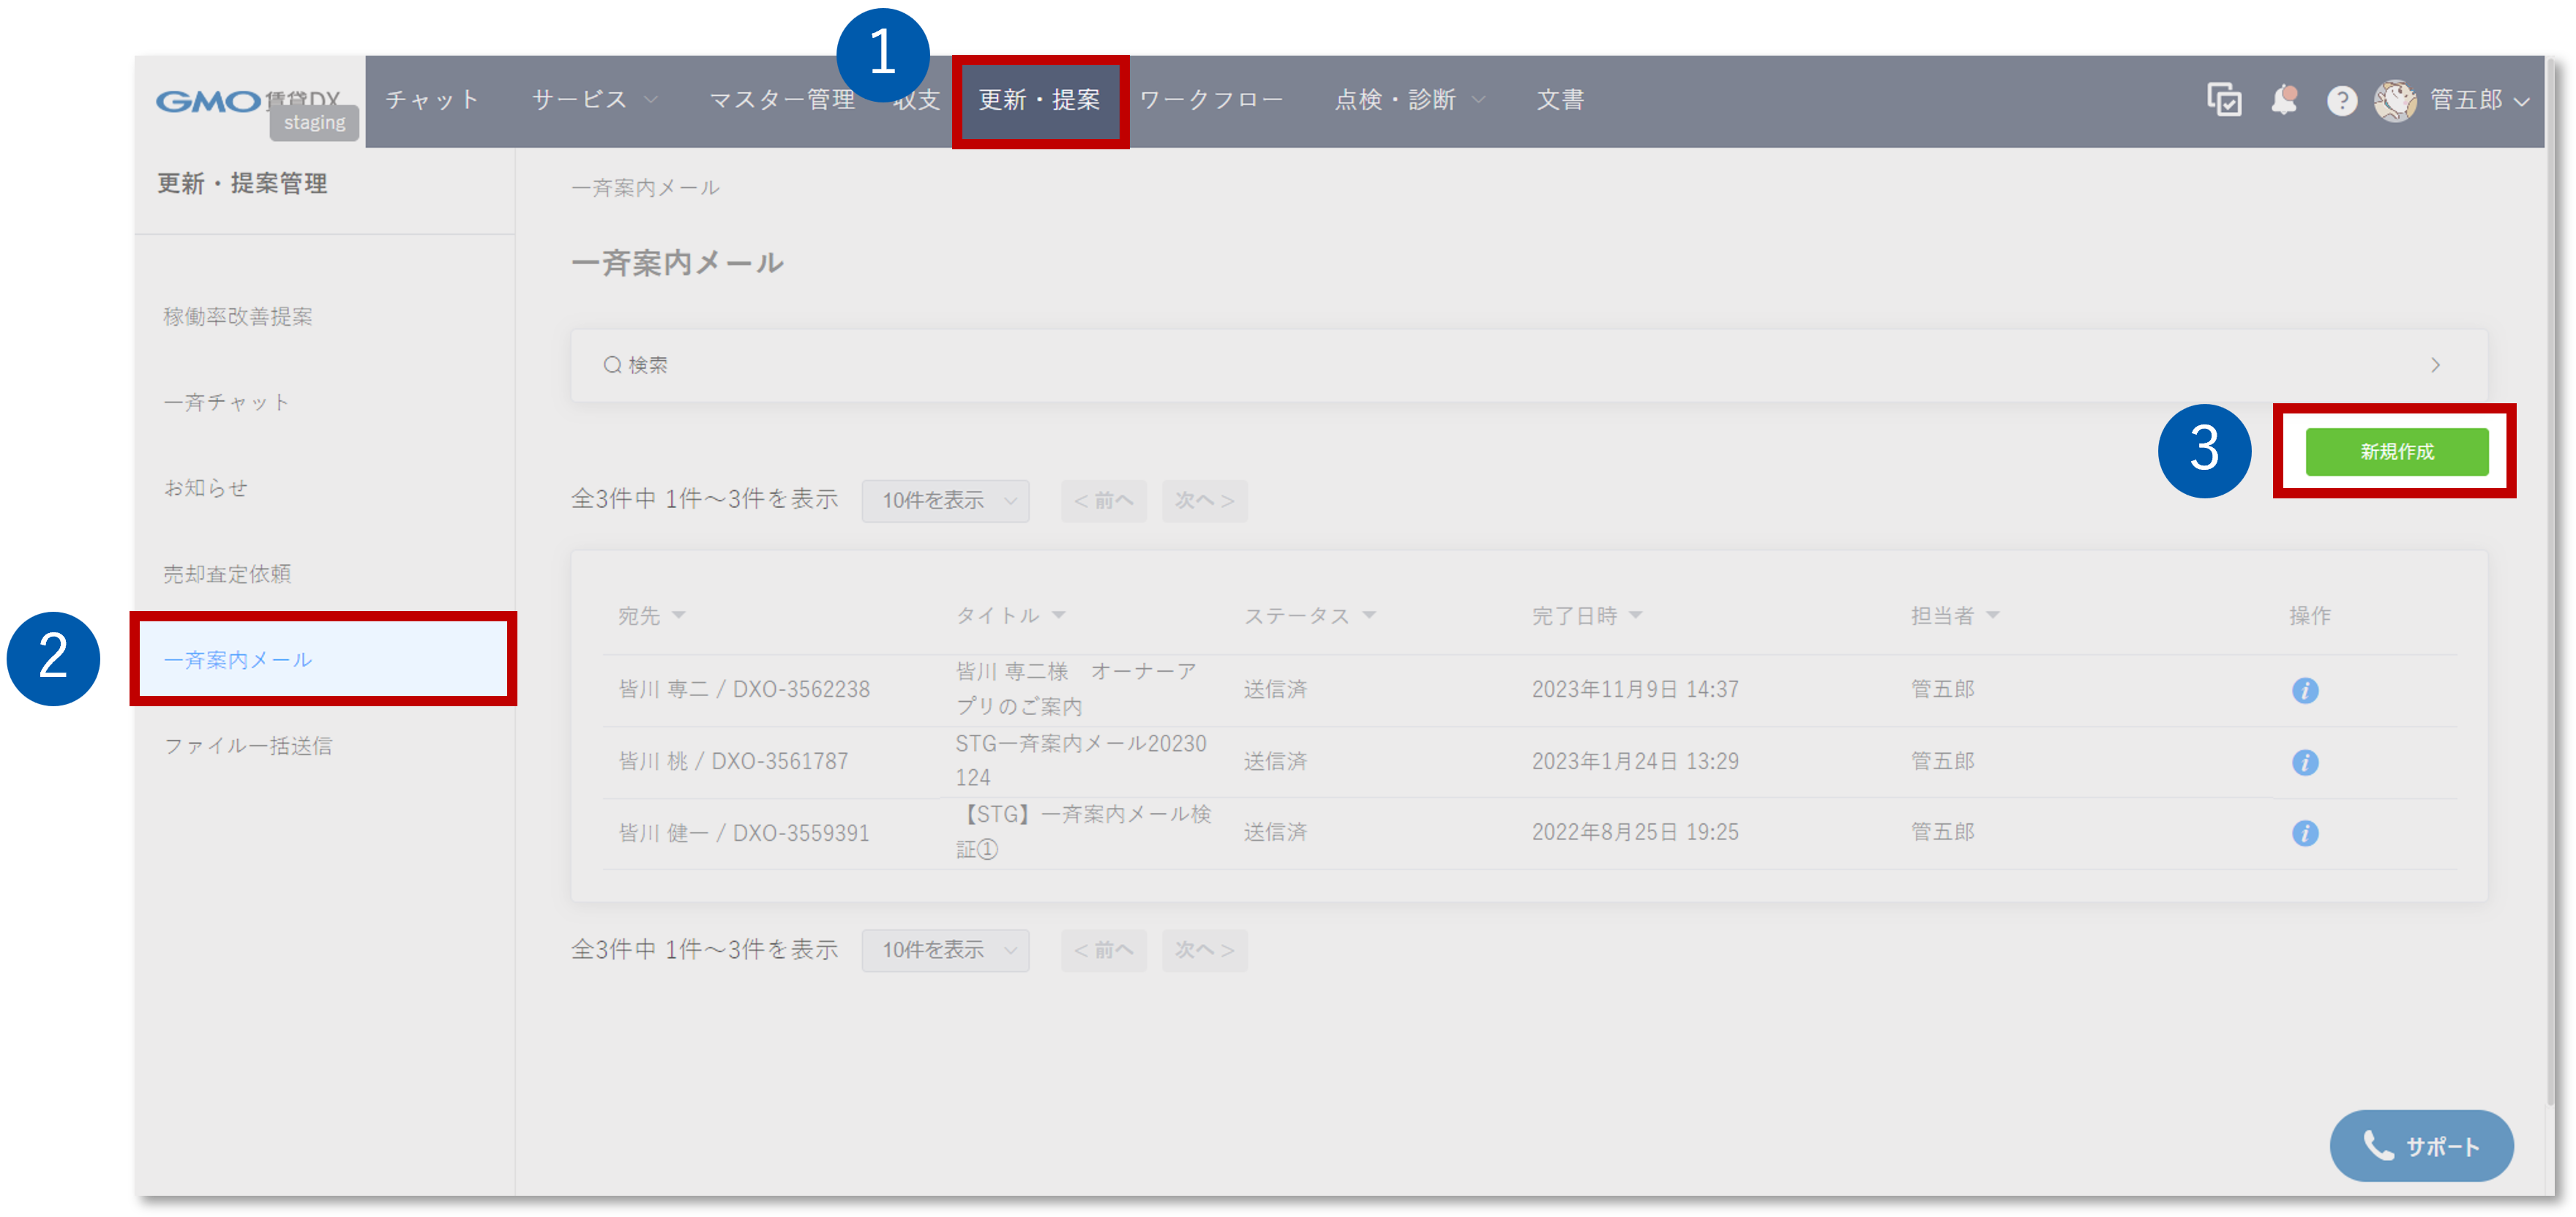2576x1217 pixels.
Task: Open info icon for 皆川 桃 row
Action: 2305,762
